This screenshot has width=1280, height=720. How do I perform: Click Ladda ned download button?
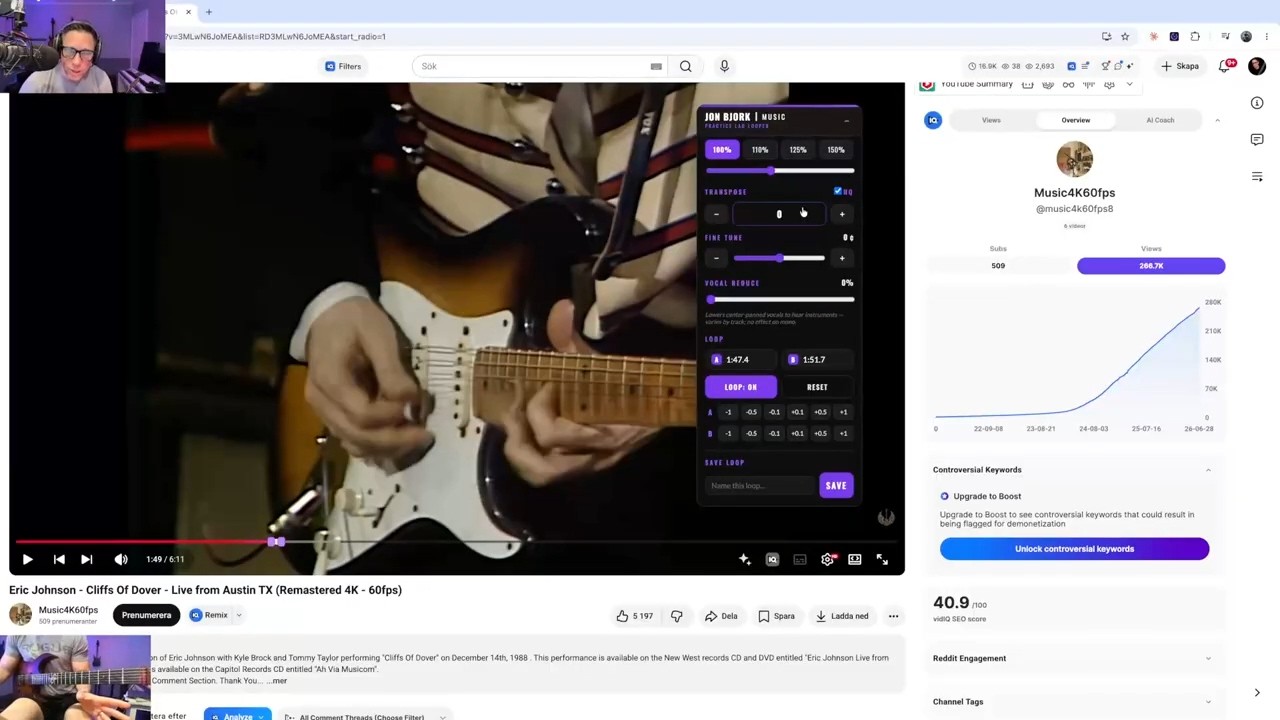point(842,616)
